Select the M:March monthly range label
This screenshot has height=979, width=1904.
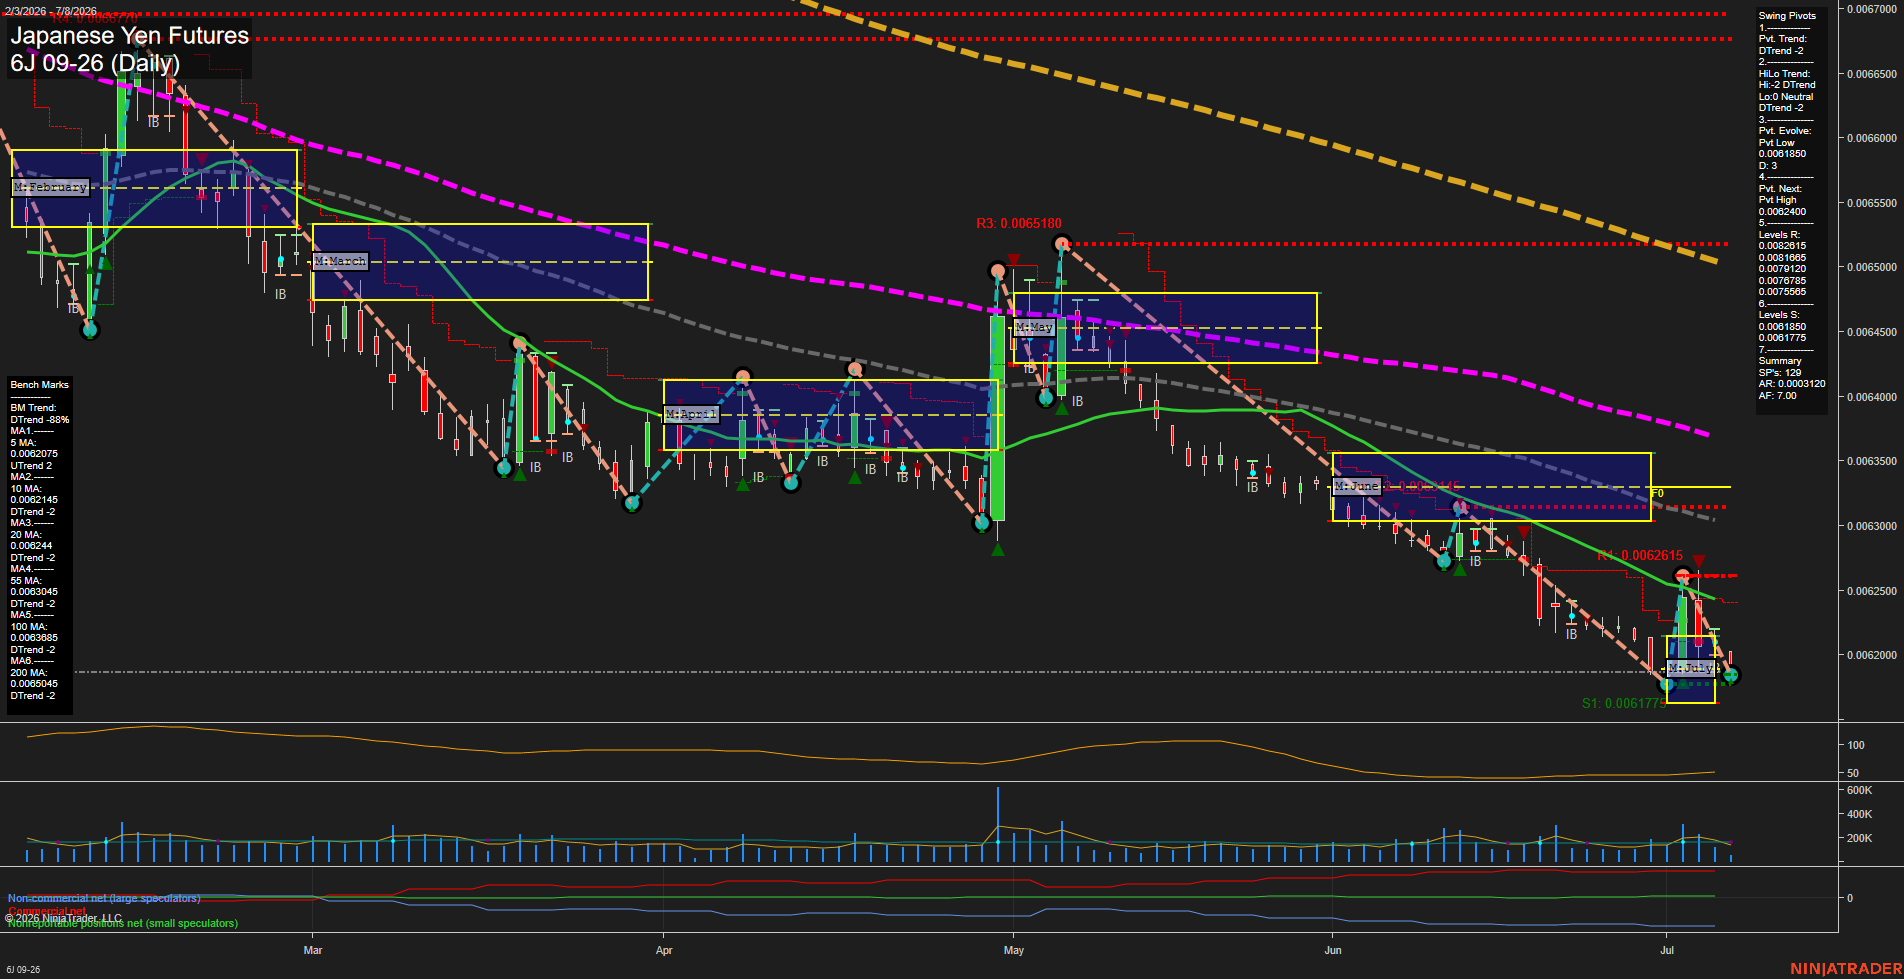[x=341, y=261]
